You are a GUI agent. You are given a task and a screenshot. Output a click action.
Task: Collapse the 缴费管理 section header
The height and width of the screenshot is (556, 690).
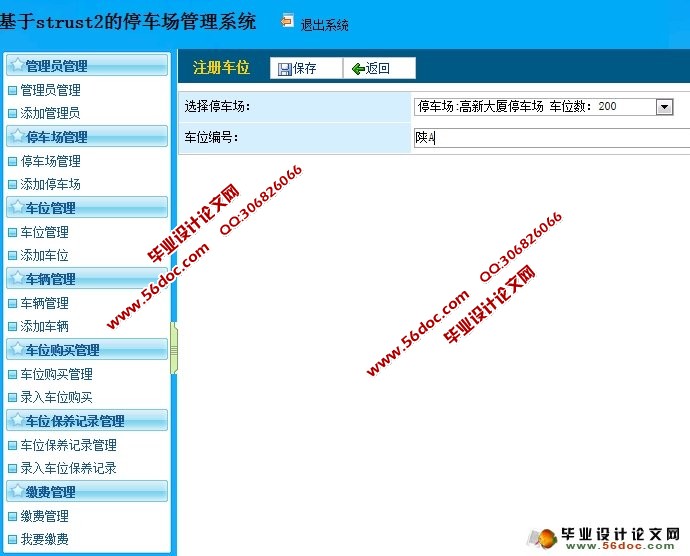click(87, 491)
